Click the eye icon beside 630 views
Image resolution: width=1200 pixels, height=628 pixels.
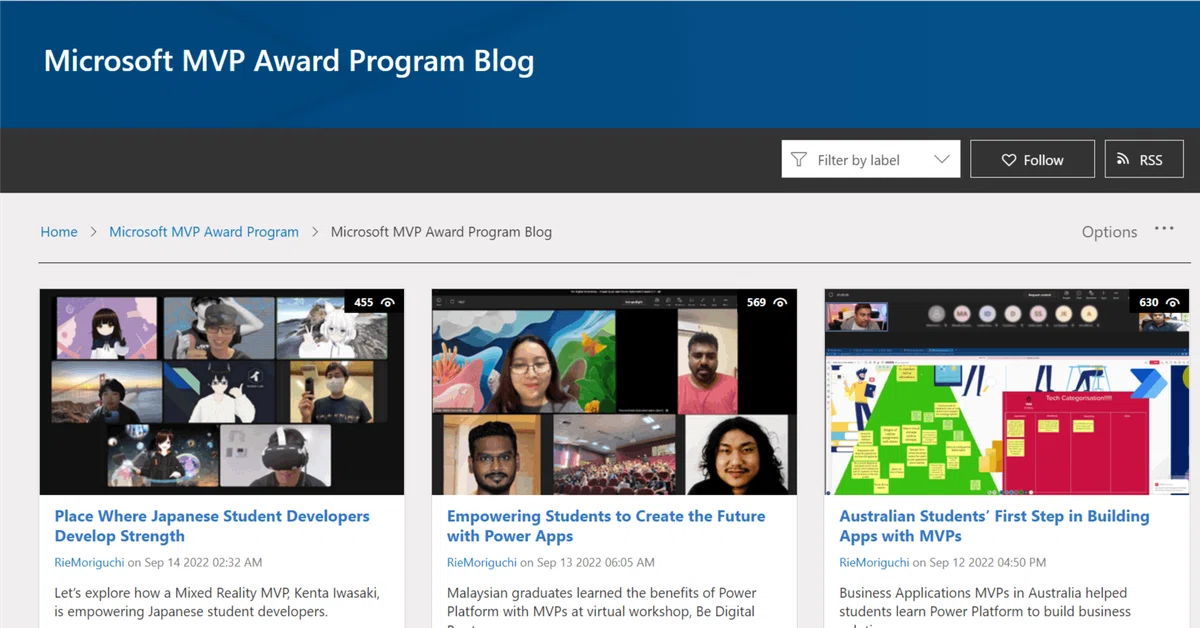coord(1173,302)
